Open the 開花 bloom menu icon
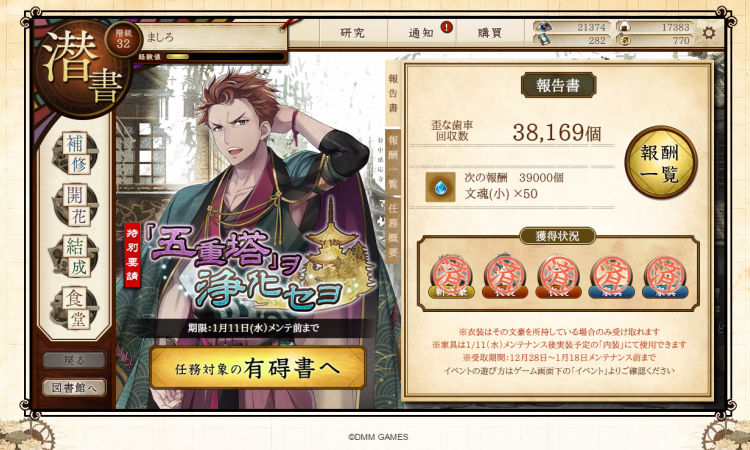This screenshot has height=450, width=750. (x=76, y=205)
